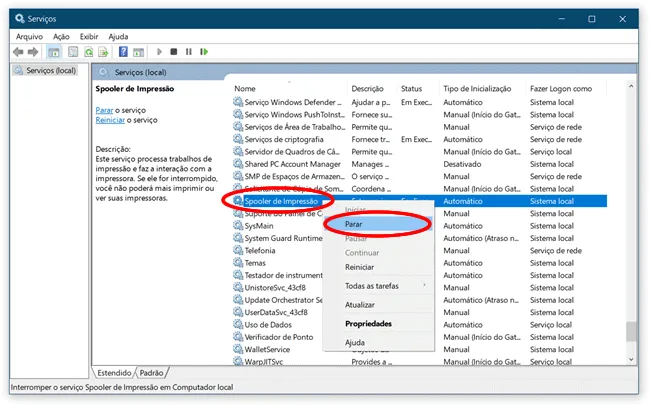
Task: Select Serviços (local) in left tree
Action: (51, 71)
